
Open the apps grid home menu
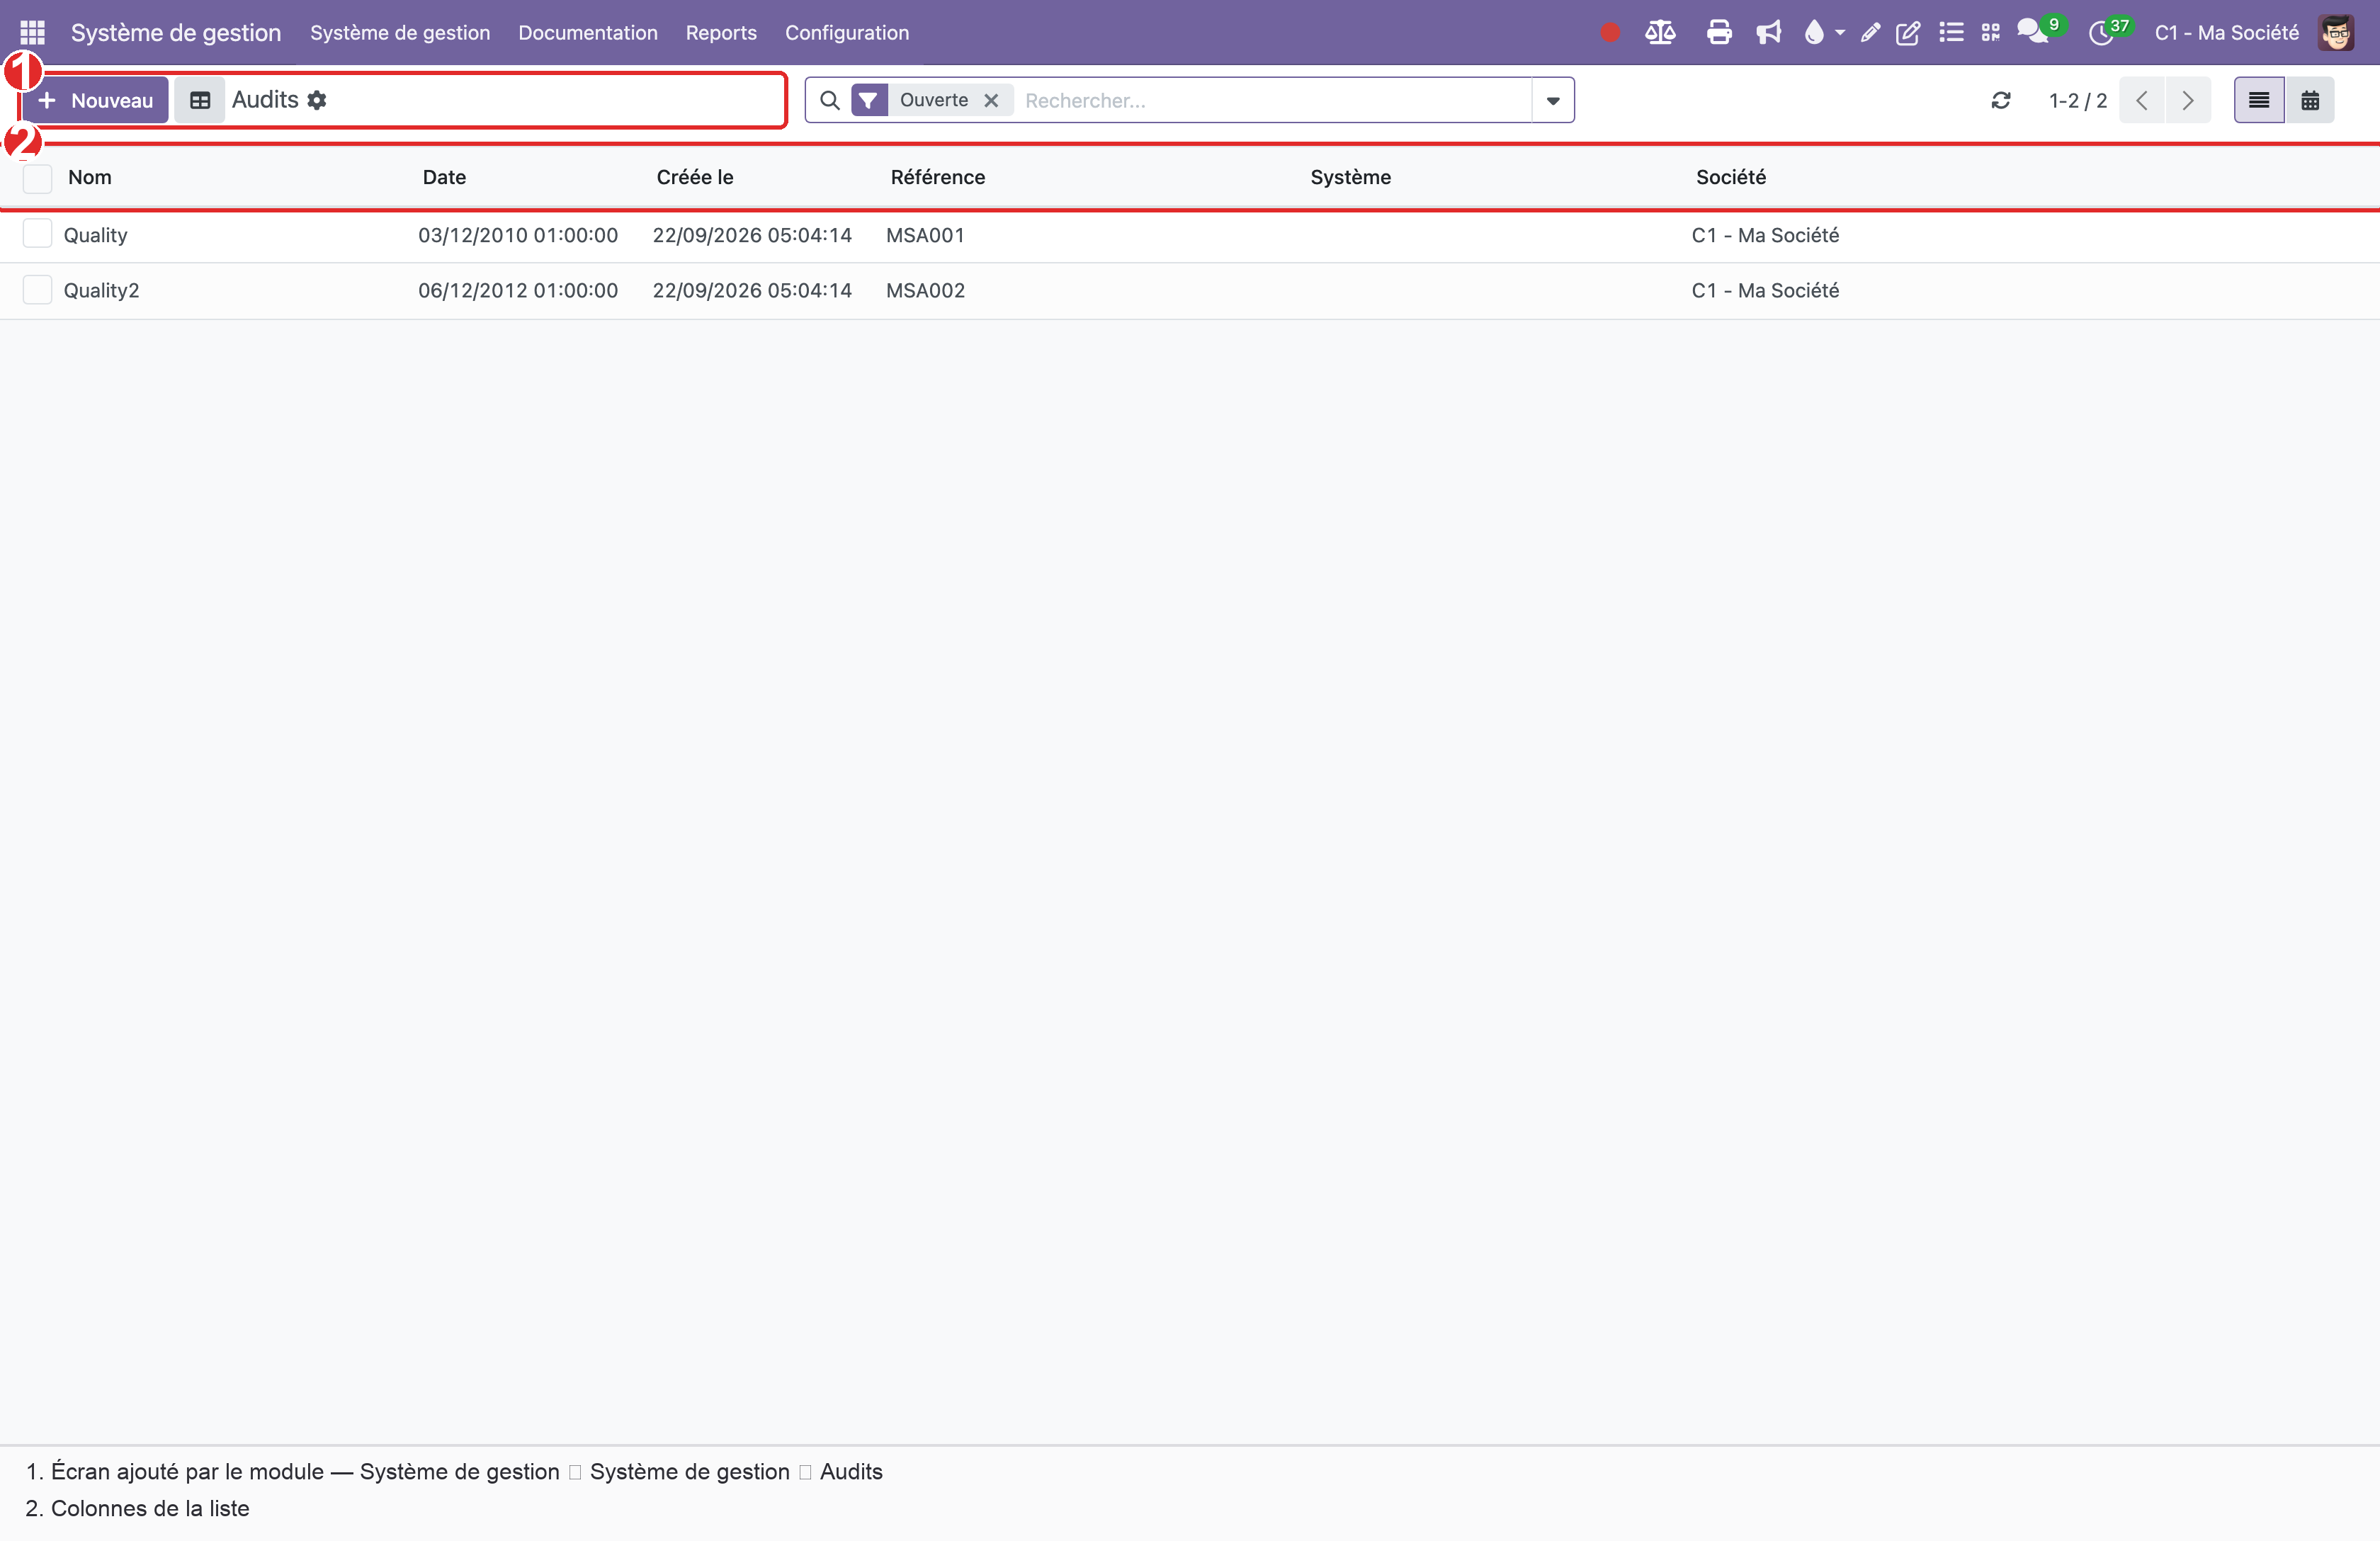[32, 32]
